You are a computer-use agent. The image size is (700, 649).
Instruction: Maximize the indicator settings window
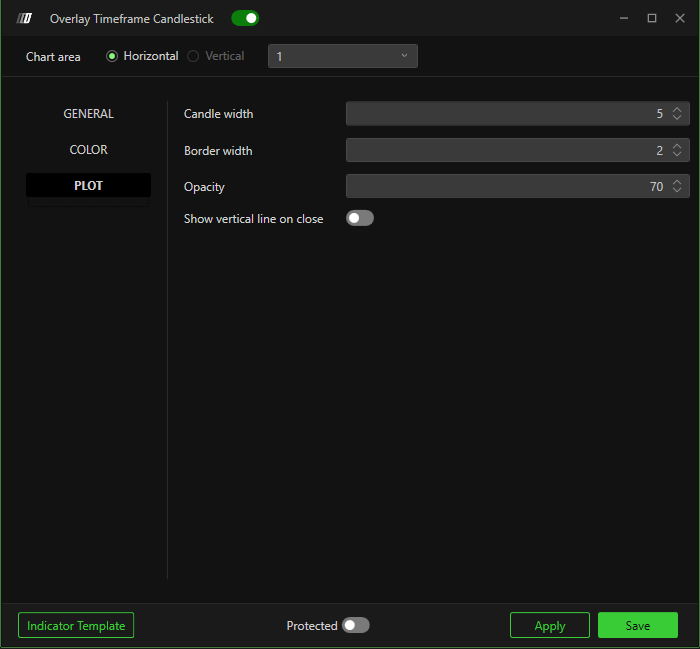[x=652, y=18]
